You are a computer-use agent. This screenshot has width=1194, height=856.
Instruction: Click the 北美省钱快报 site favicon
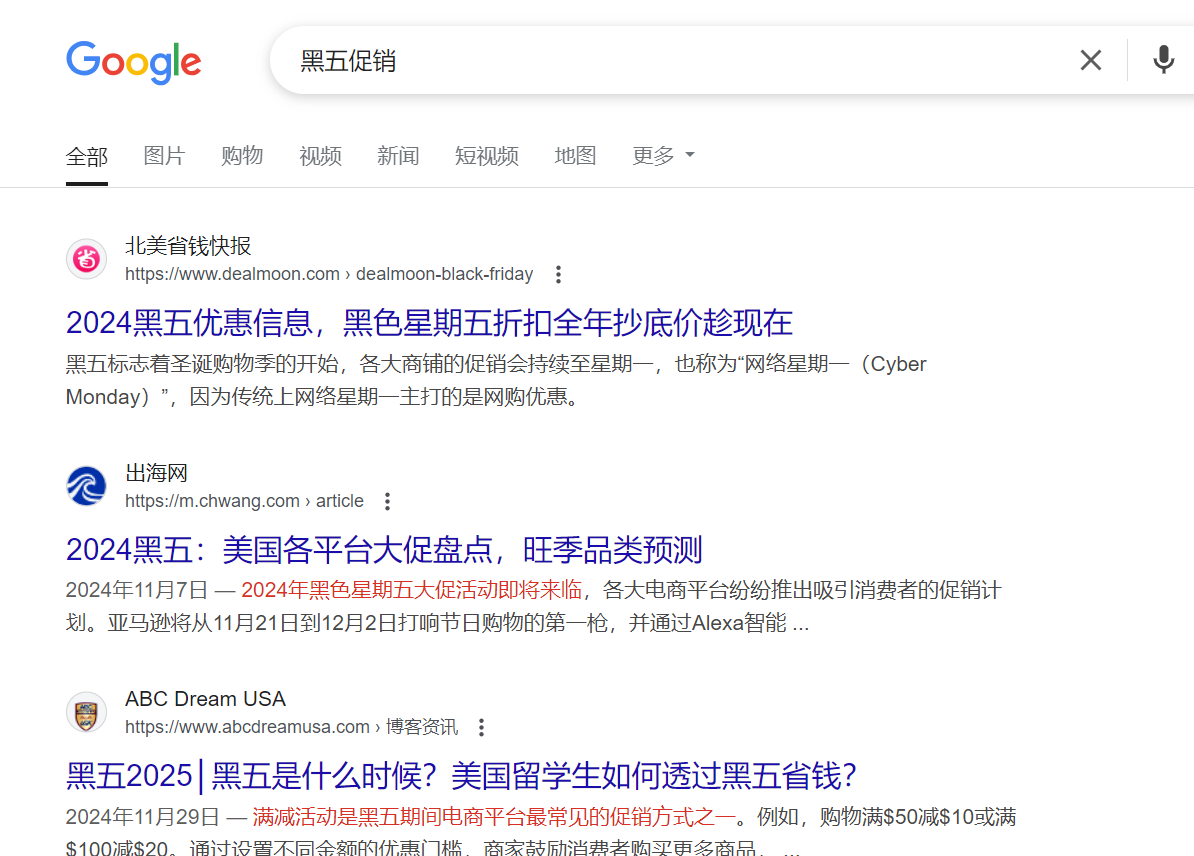click(86, 259)
